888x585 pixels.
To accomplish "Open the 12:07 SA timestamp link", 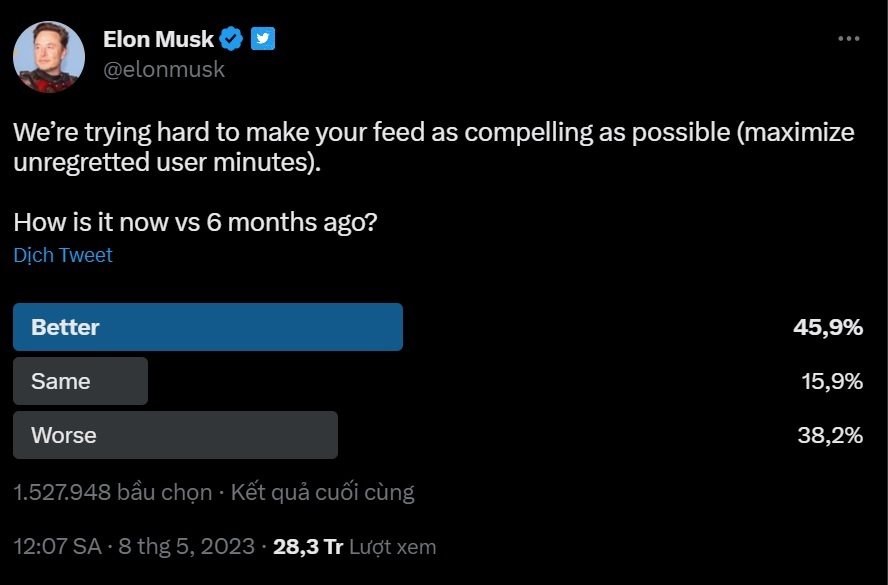I will pyautogui.click(x=57, y=547).
